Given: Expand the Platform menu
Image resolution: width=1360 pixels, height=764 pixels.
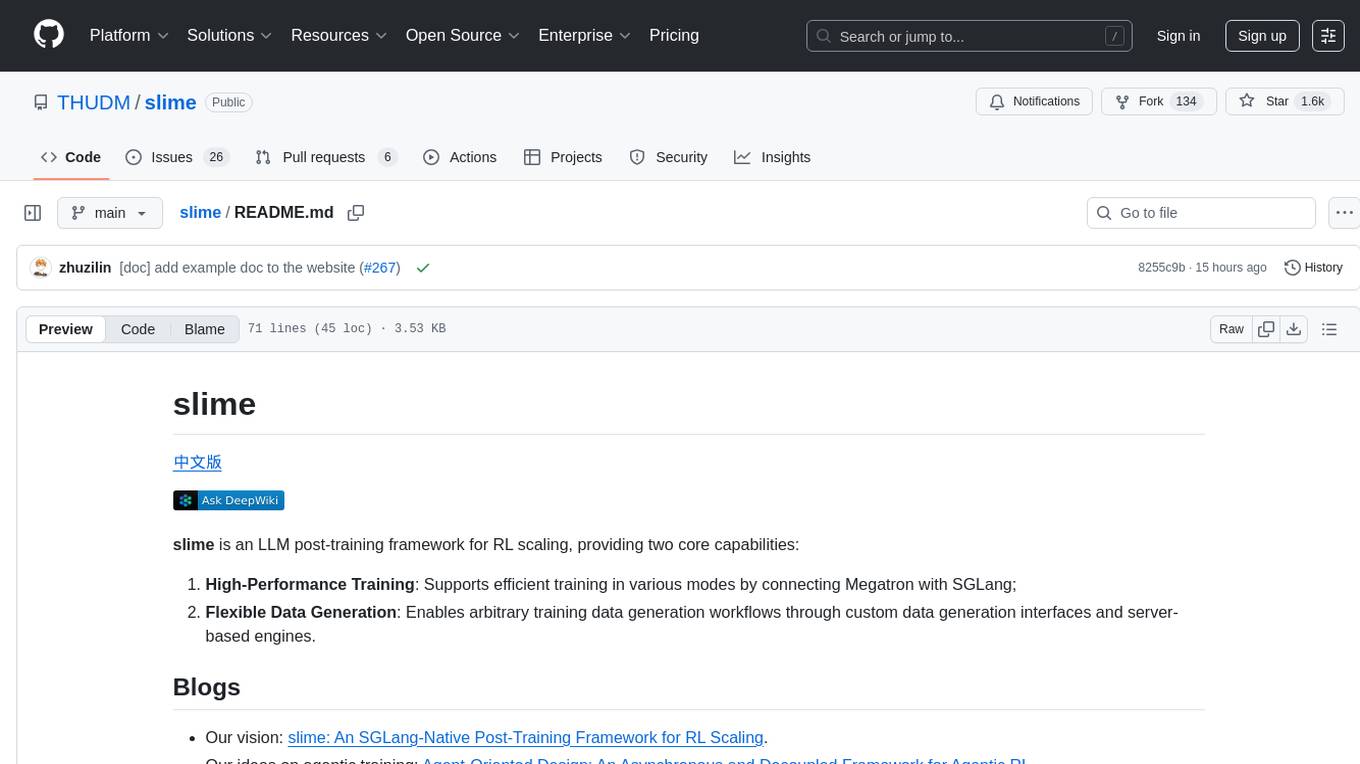Looking at the screenshot, I should tap(129, 35).
